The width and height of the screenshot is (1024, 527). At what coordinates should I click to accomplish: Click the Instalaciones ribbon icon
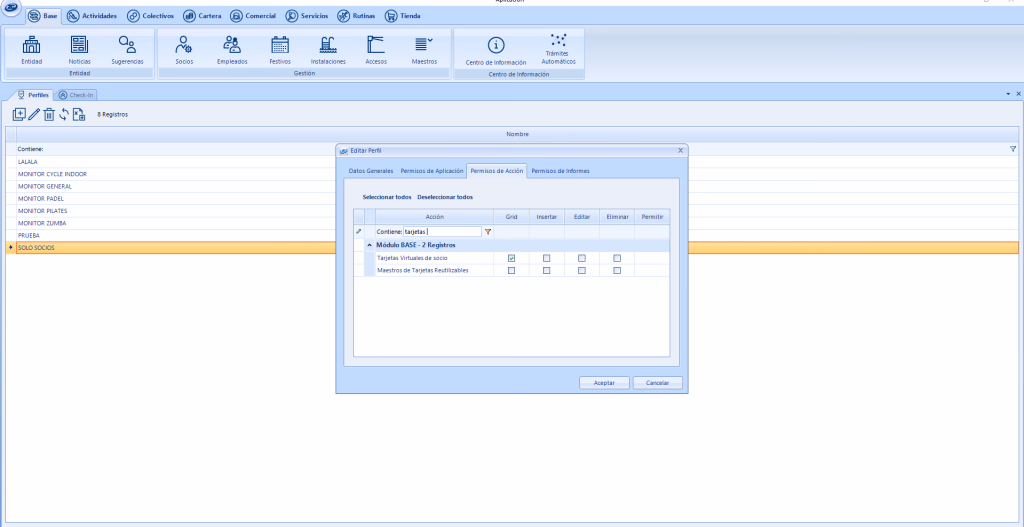[x=328, y=48]
